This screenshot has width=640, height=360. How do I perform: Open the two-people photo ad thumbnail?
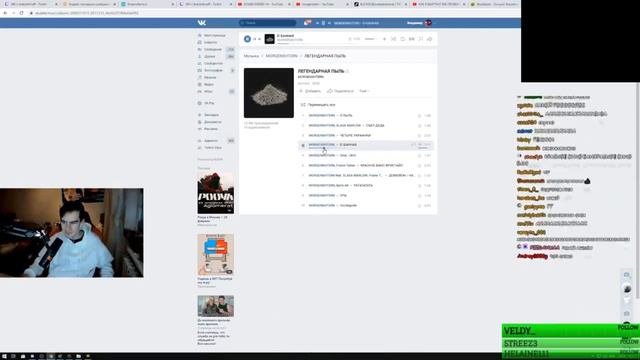[216, 306]
